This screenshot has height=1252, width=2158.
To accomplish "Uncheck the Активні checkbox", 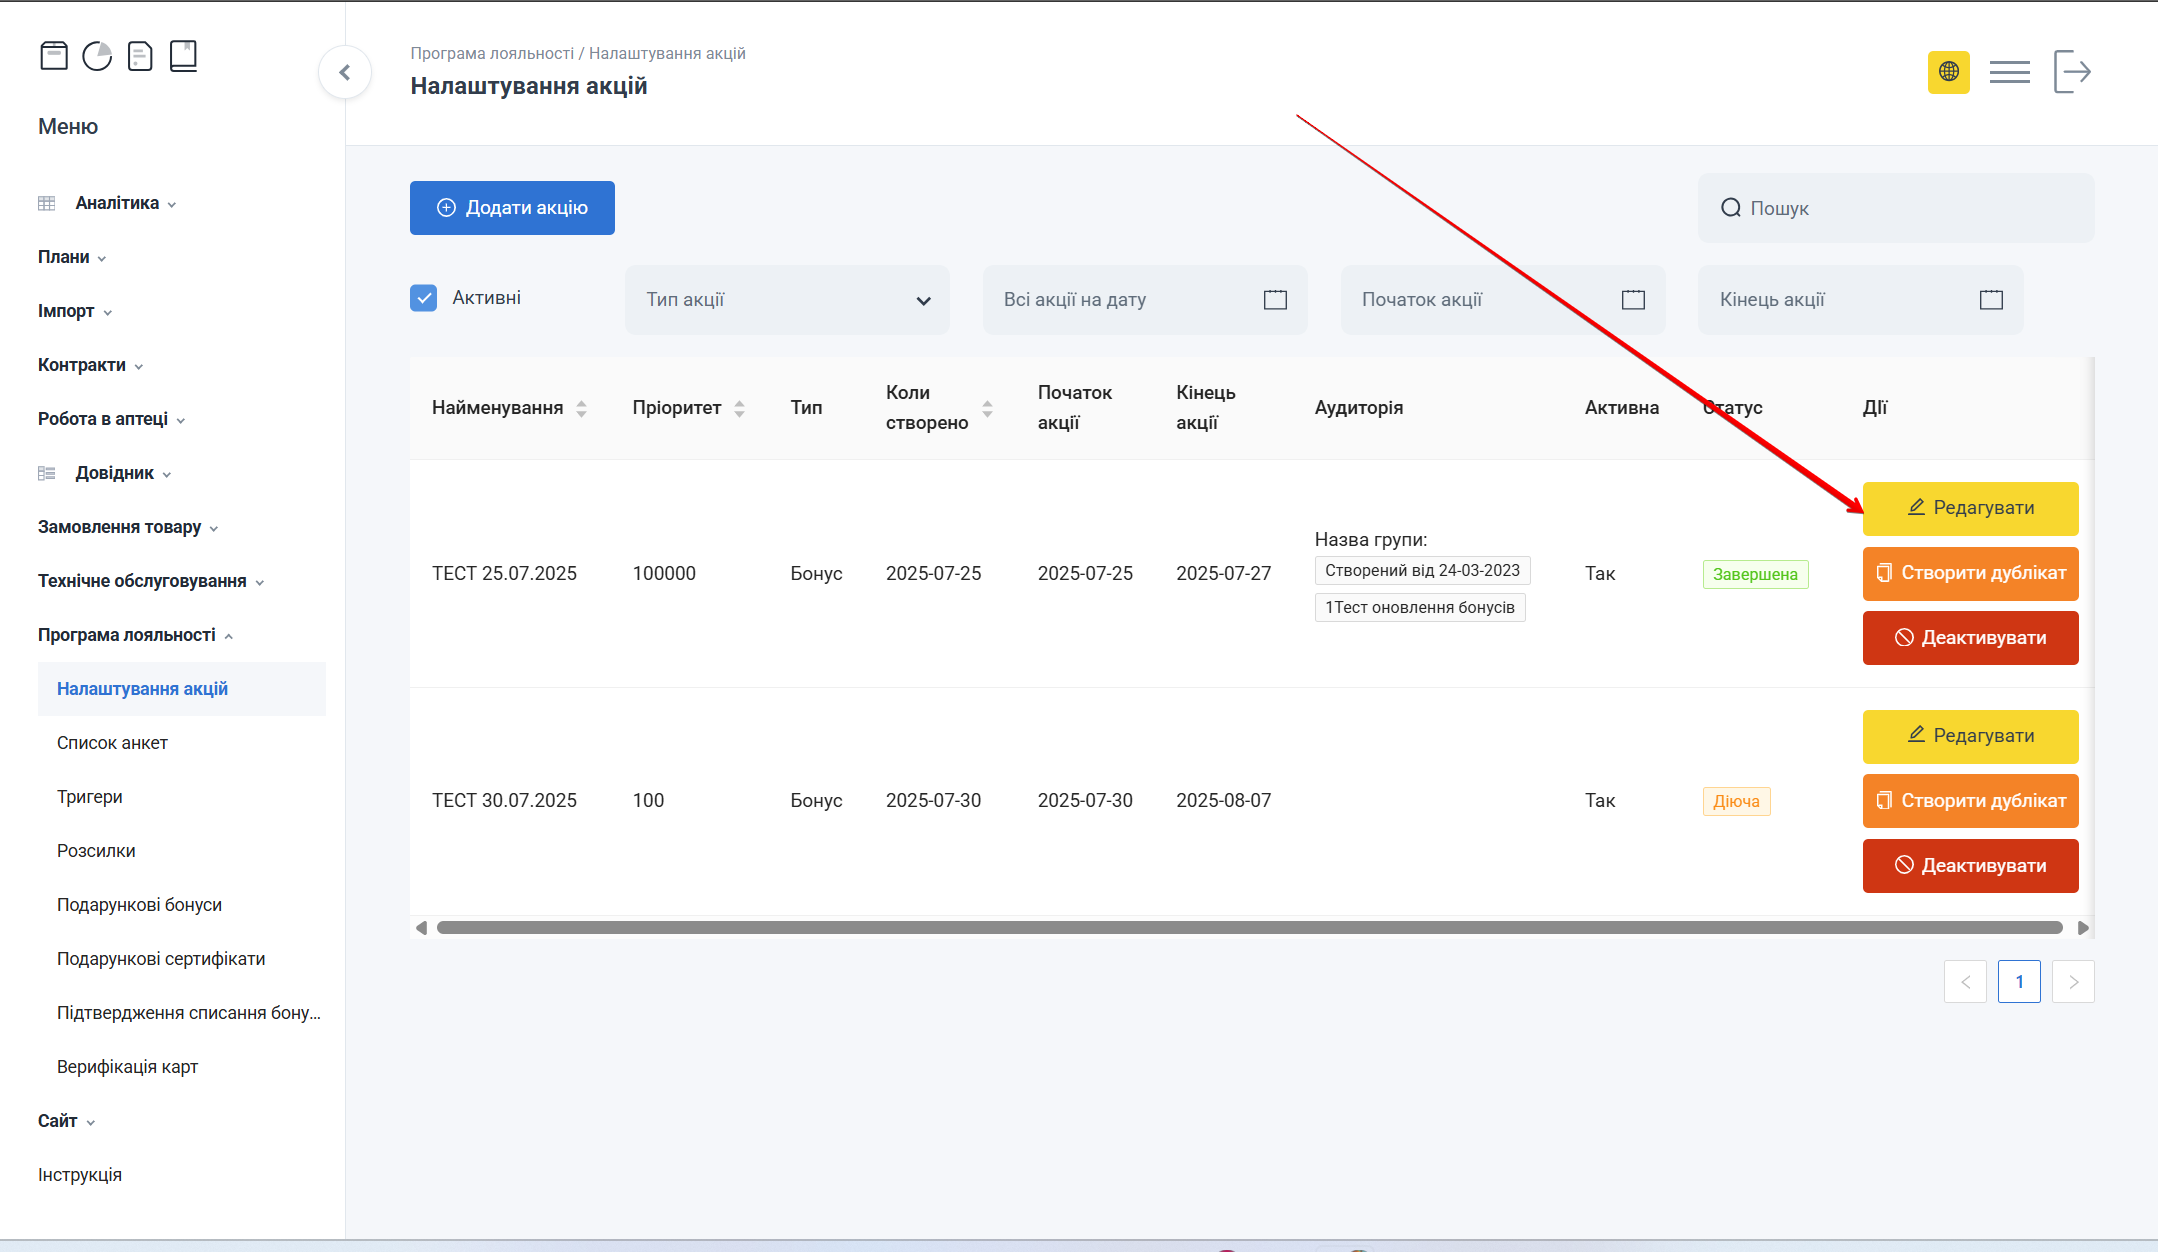I will point(424,298).
